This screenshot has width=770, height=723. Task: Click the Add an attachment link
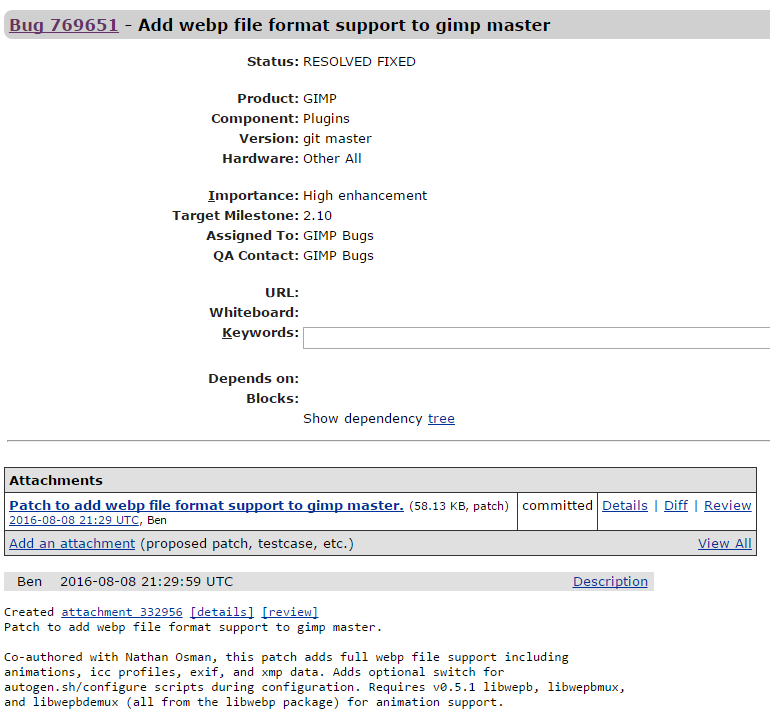click(x=72, y=544)
